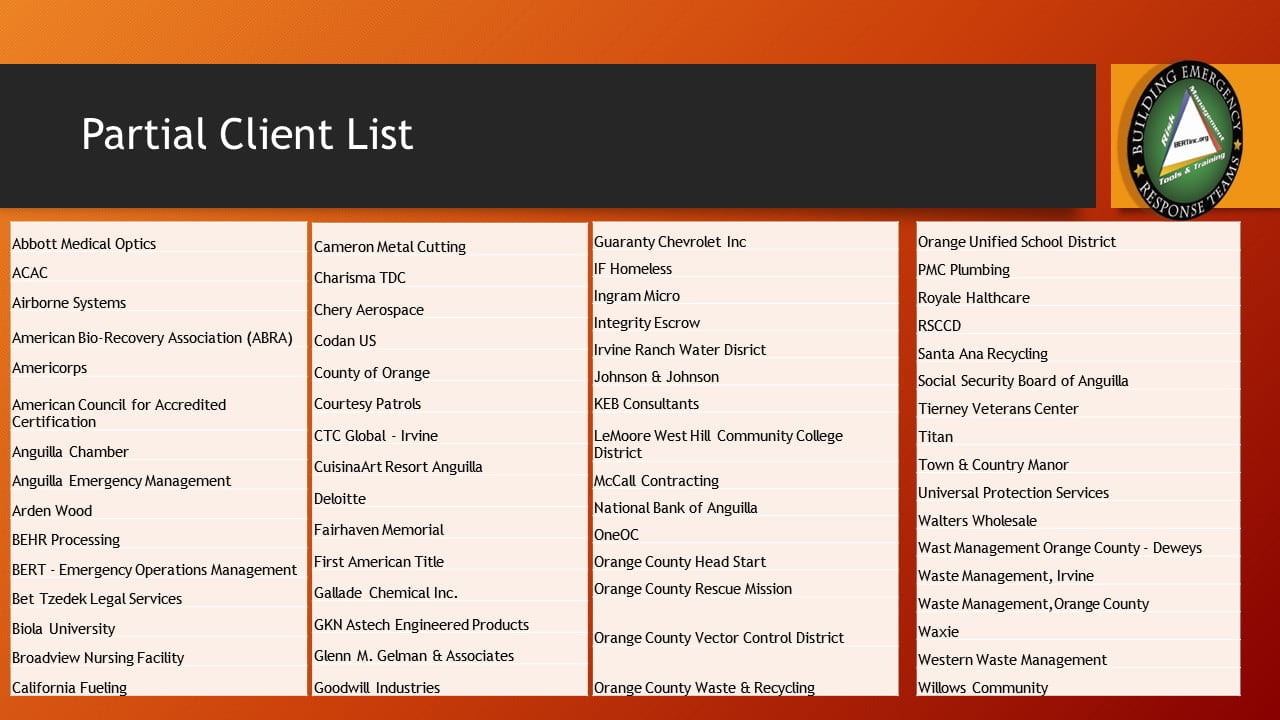Click the Abbott Medical Optics entry
This screenshot has width=1280, height=720.
84,244
